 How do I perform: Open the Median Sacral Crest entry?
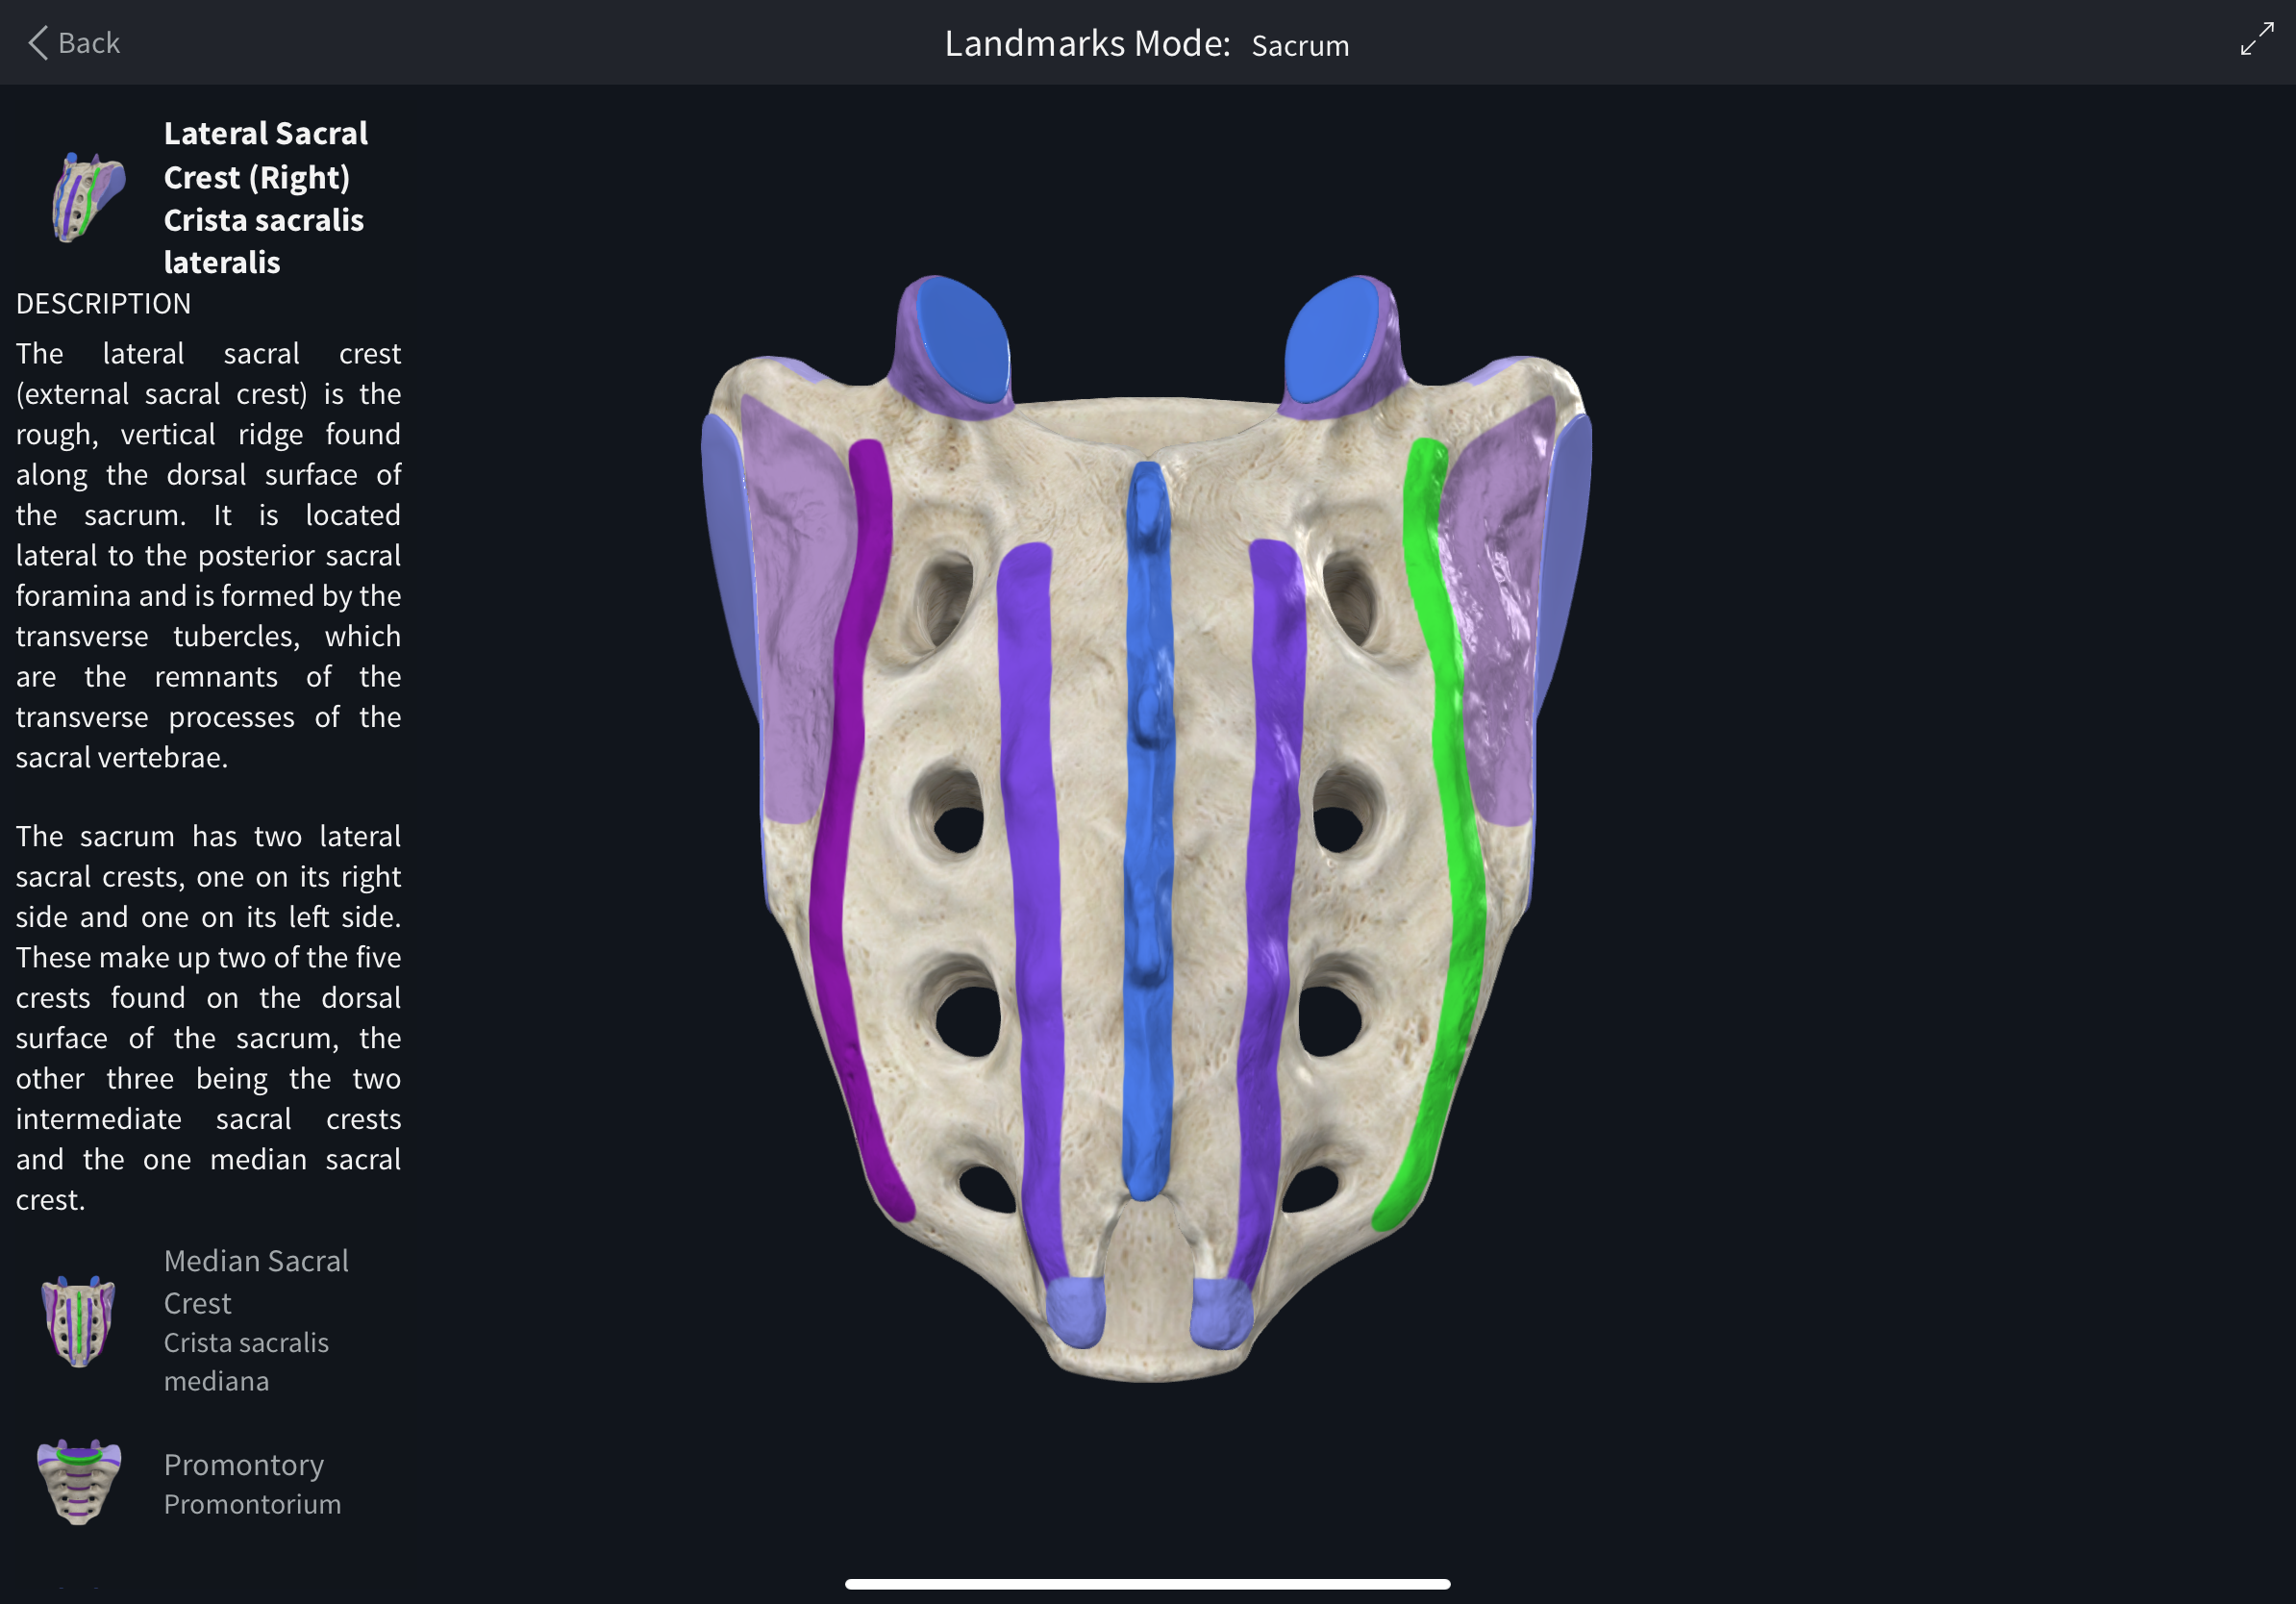(x=256, y=1282)
